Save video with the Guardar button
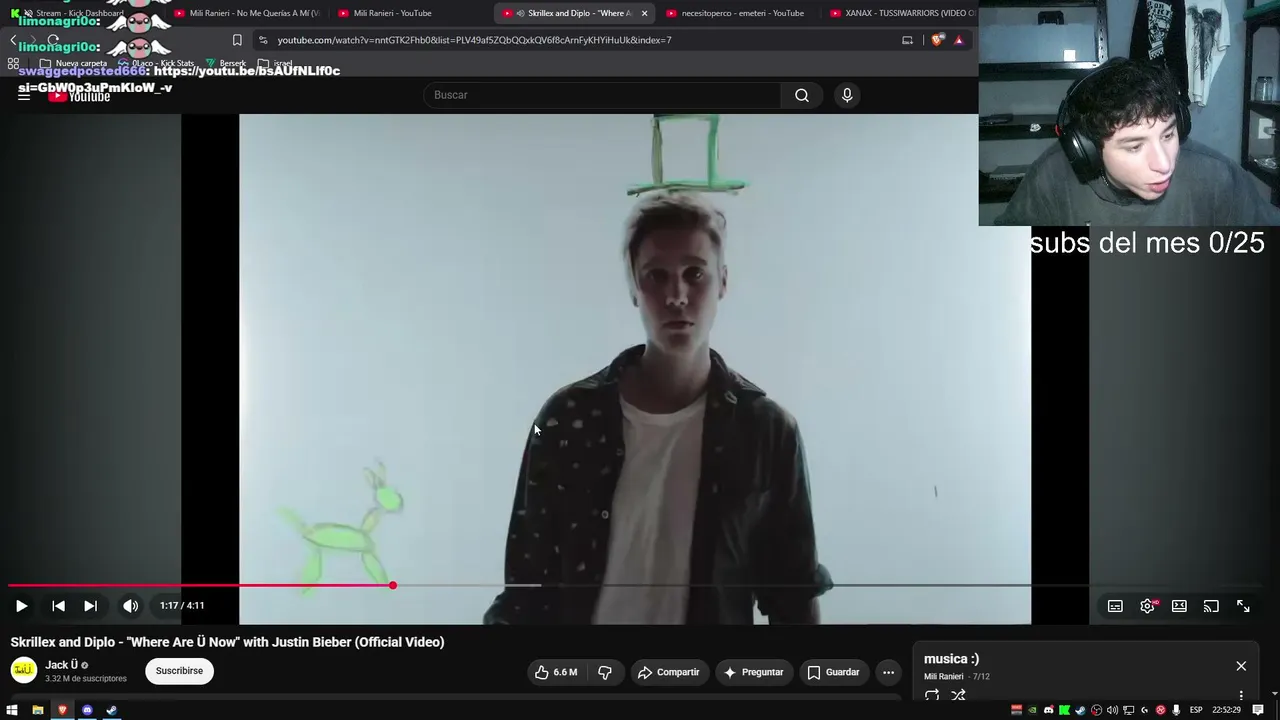Viewport: 1280px width, 720px height. click(833, 672)
